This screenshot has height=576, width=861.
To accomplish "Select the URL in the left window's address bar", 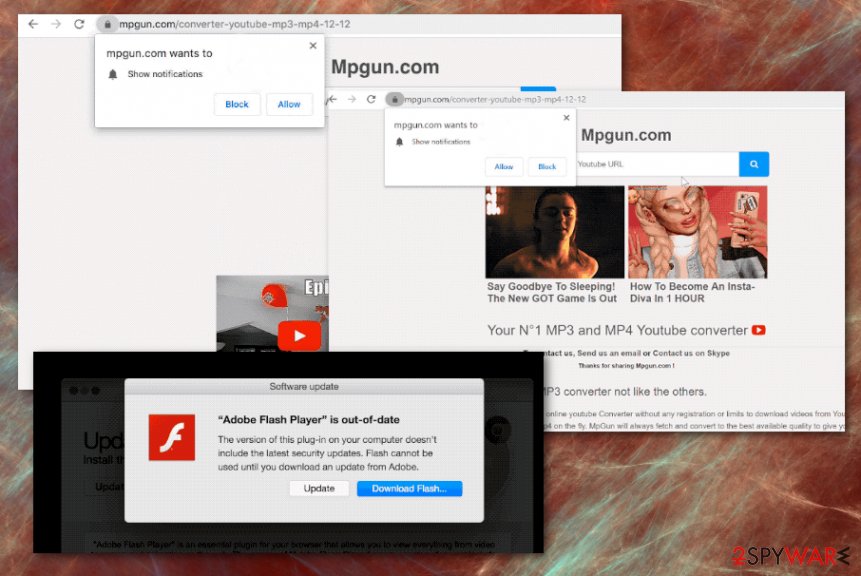I will coord(234,24).
